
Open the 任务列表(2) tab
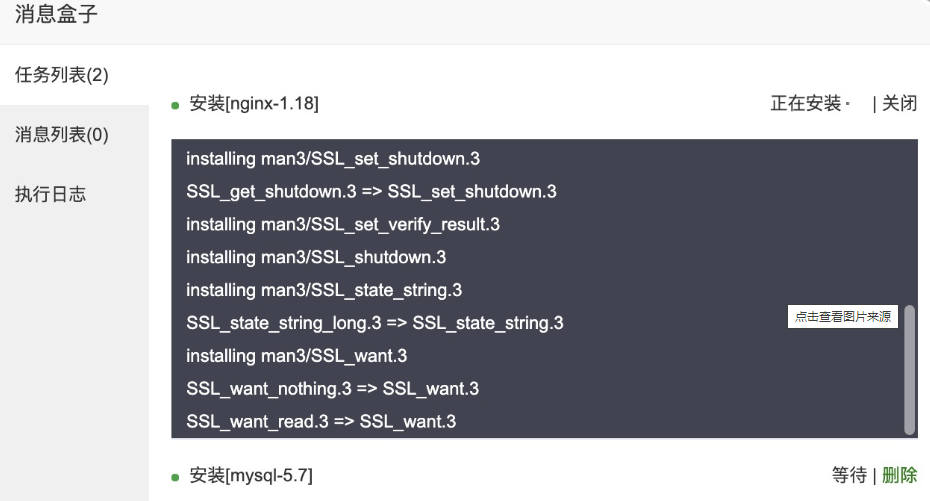[62, 75]
